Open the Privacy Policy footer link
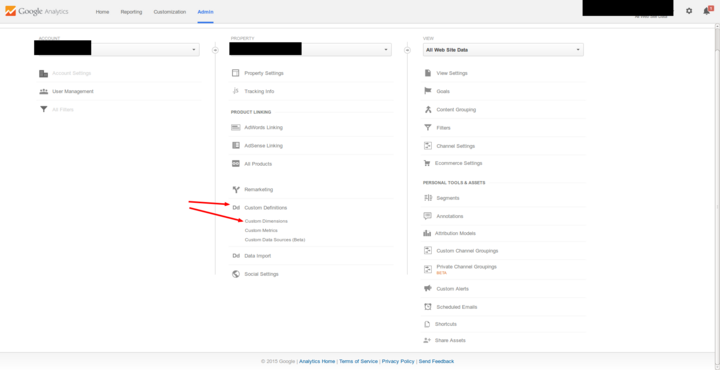Screen dimensions: 720x370 (x=398, y=361)
